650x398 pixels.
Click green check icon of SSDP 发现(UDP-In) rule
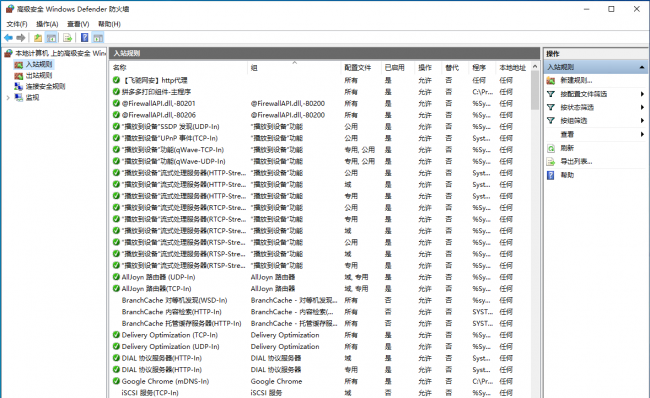[x=116, y=126]
